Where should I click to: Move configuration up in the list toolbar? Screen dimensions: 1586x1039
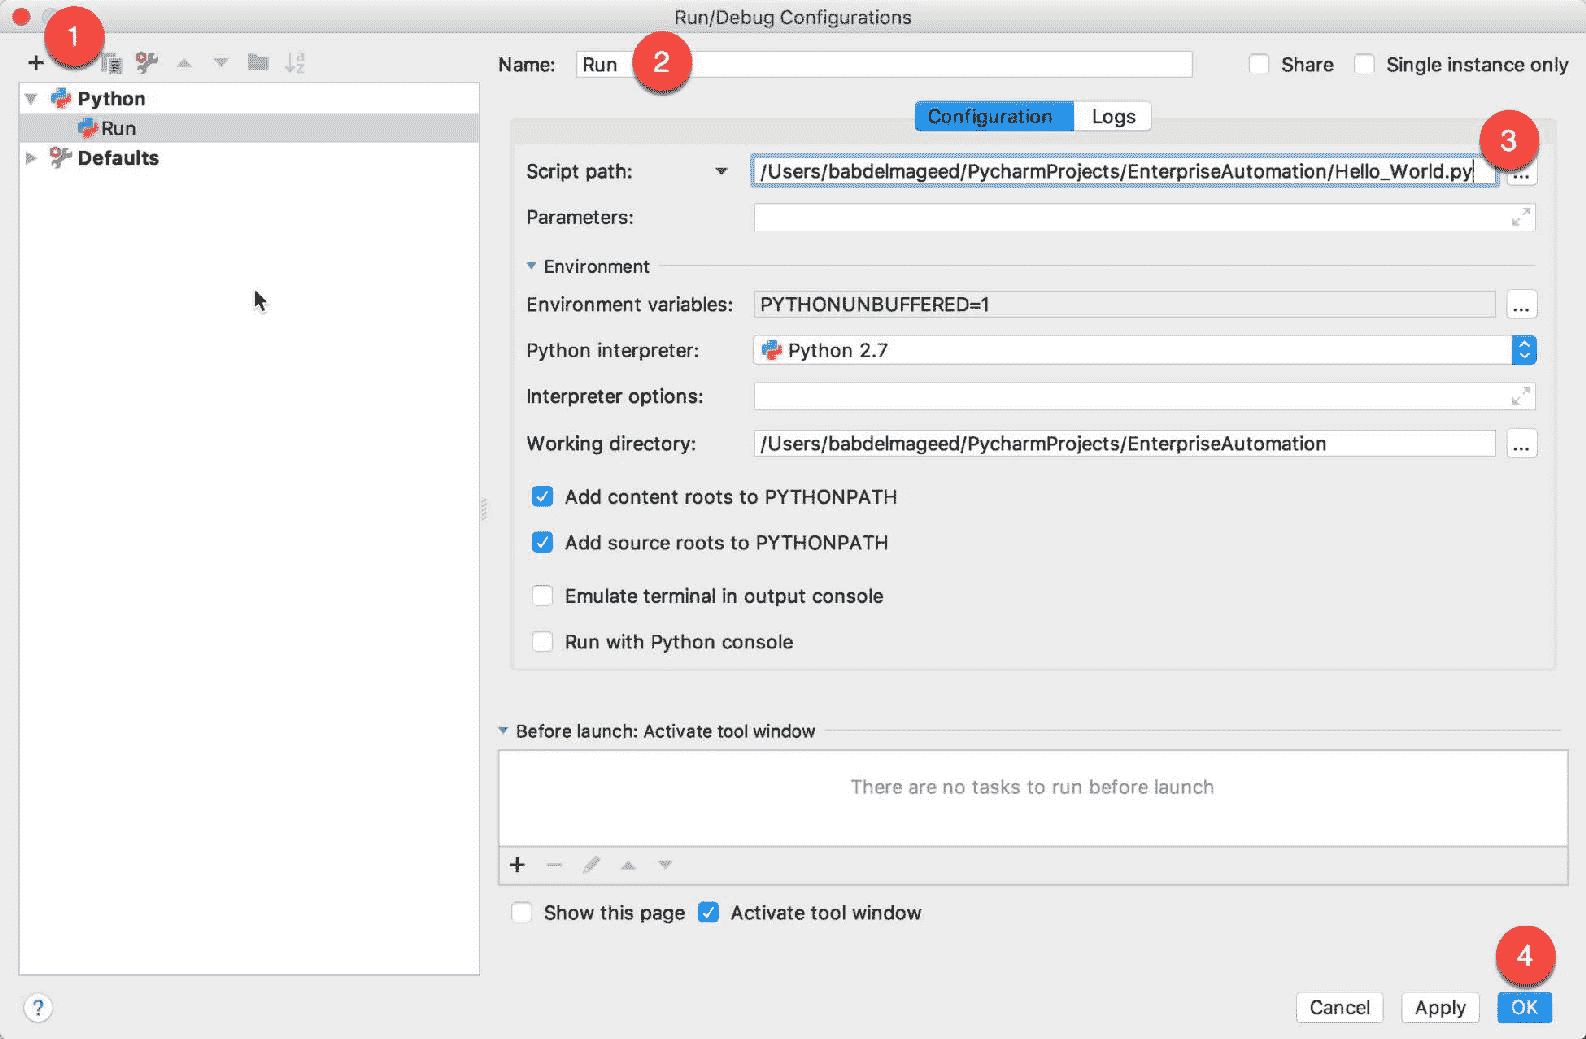(184, 63)
